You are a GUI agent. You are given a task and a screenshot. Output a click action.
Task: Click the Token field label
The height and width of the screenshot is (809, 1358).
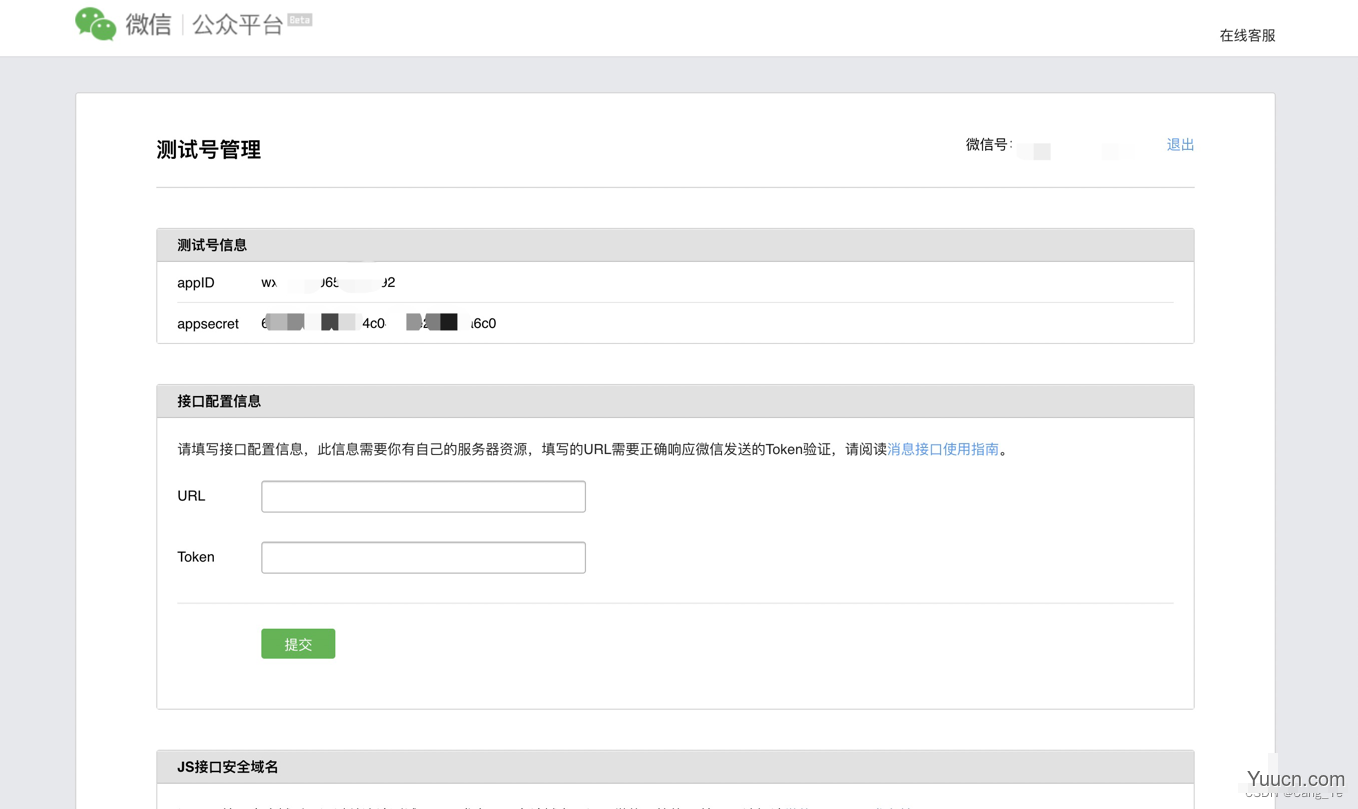196,557
